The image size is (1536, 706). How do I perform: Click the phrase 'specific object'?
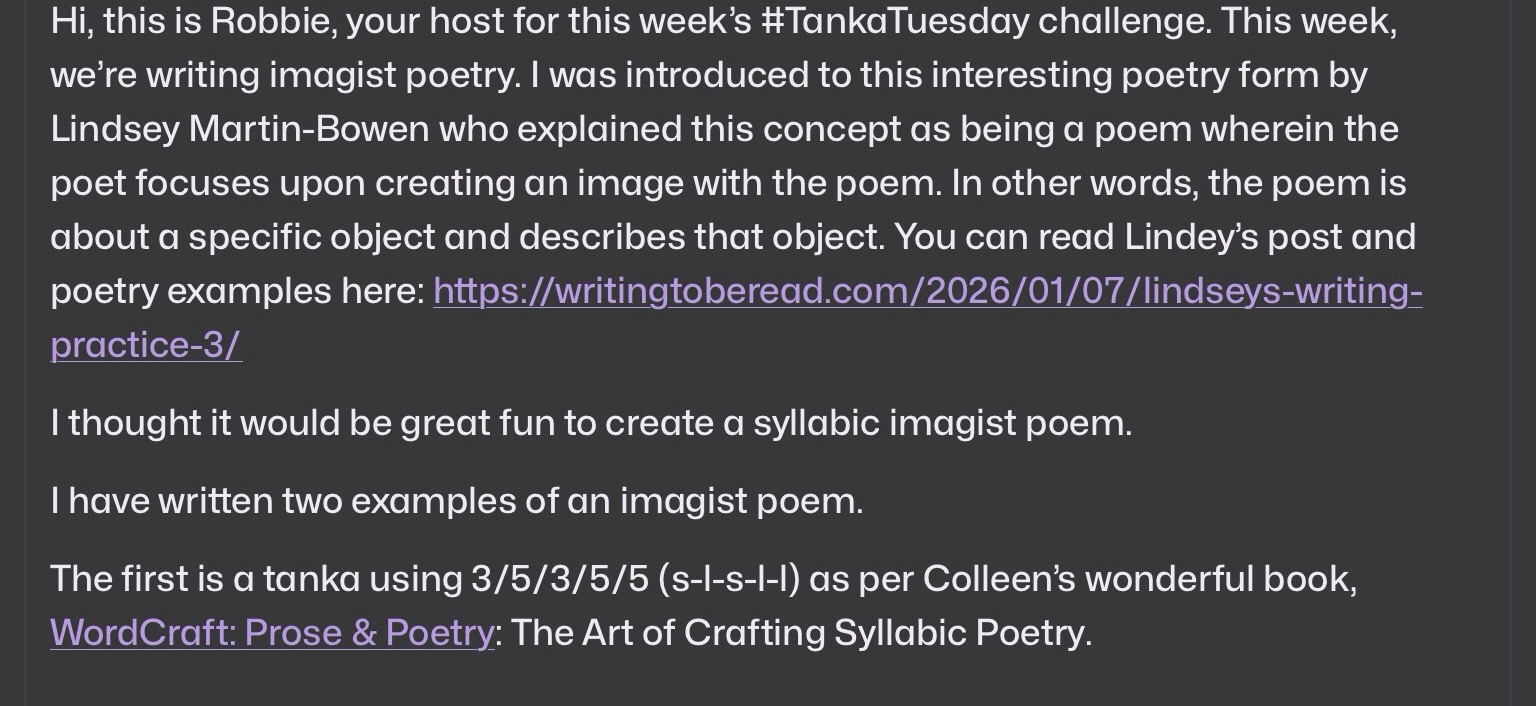[311, 237]
